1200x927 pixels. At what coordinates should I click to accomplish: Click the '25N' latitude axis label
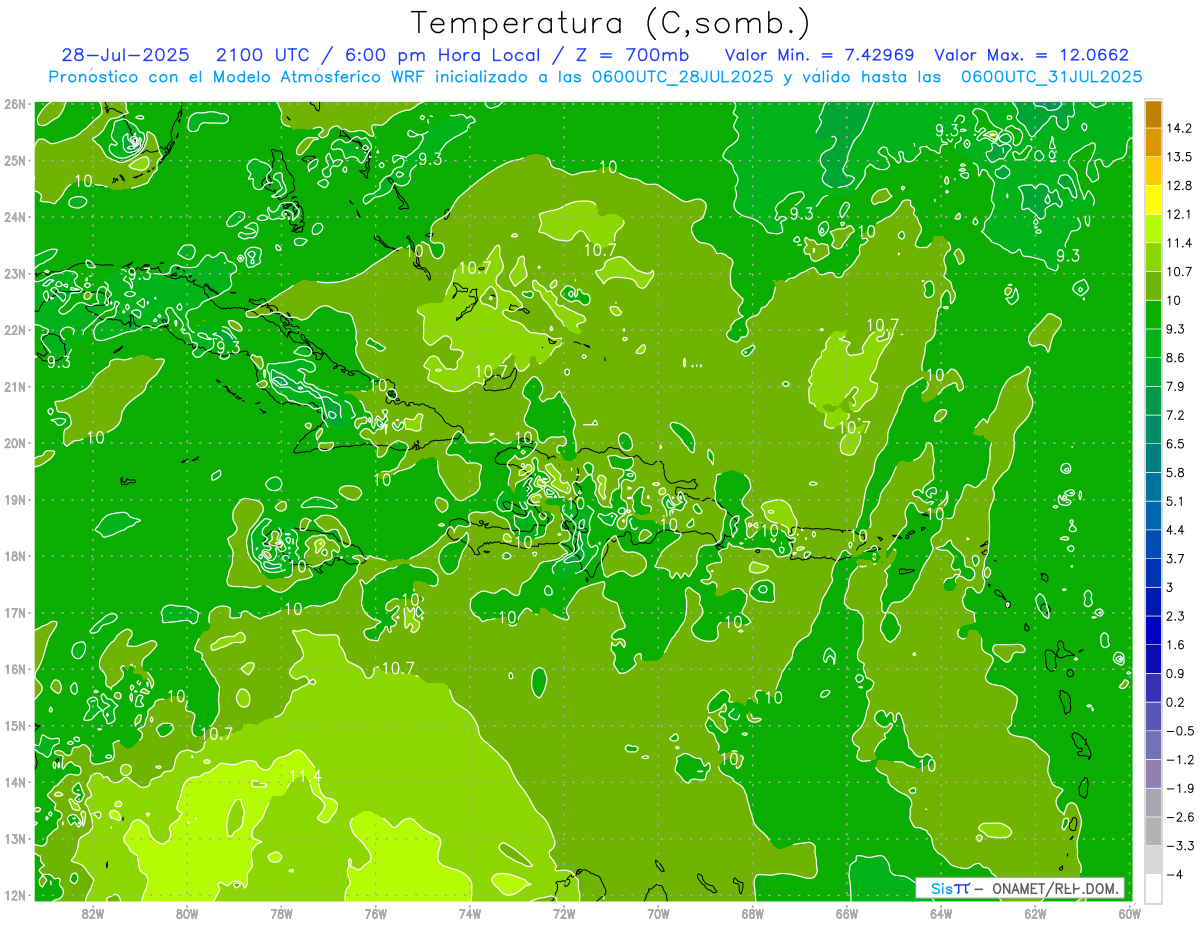point(15,160)
